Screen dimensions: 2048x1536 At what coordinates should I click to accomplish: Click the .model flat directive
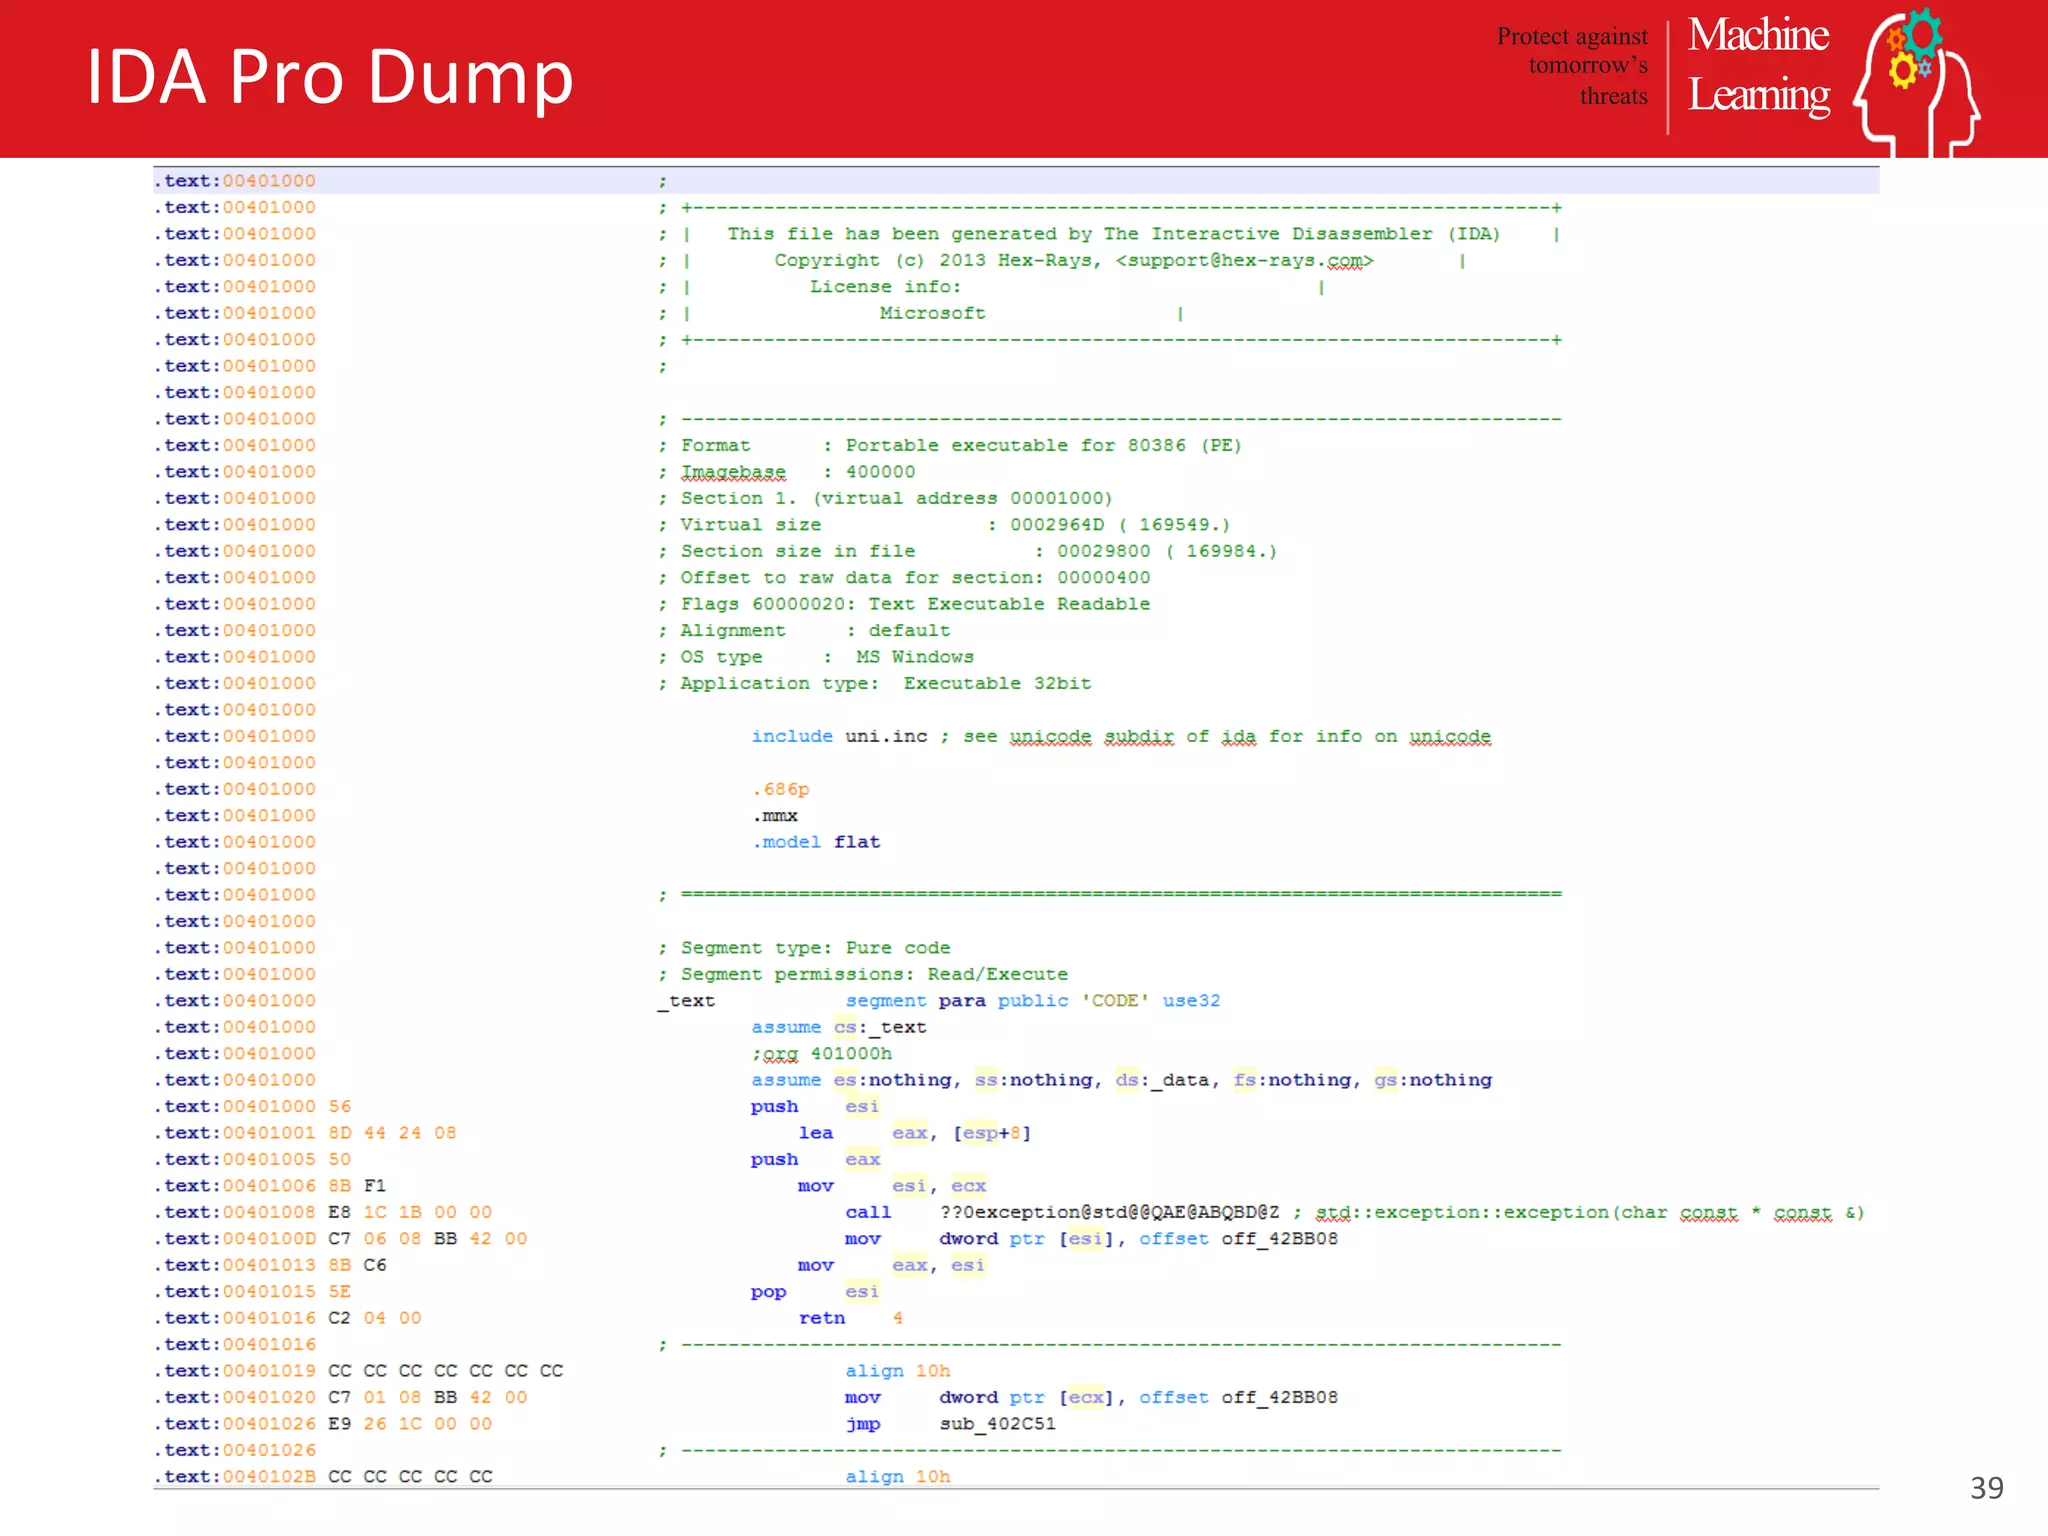tap(816, 842)
